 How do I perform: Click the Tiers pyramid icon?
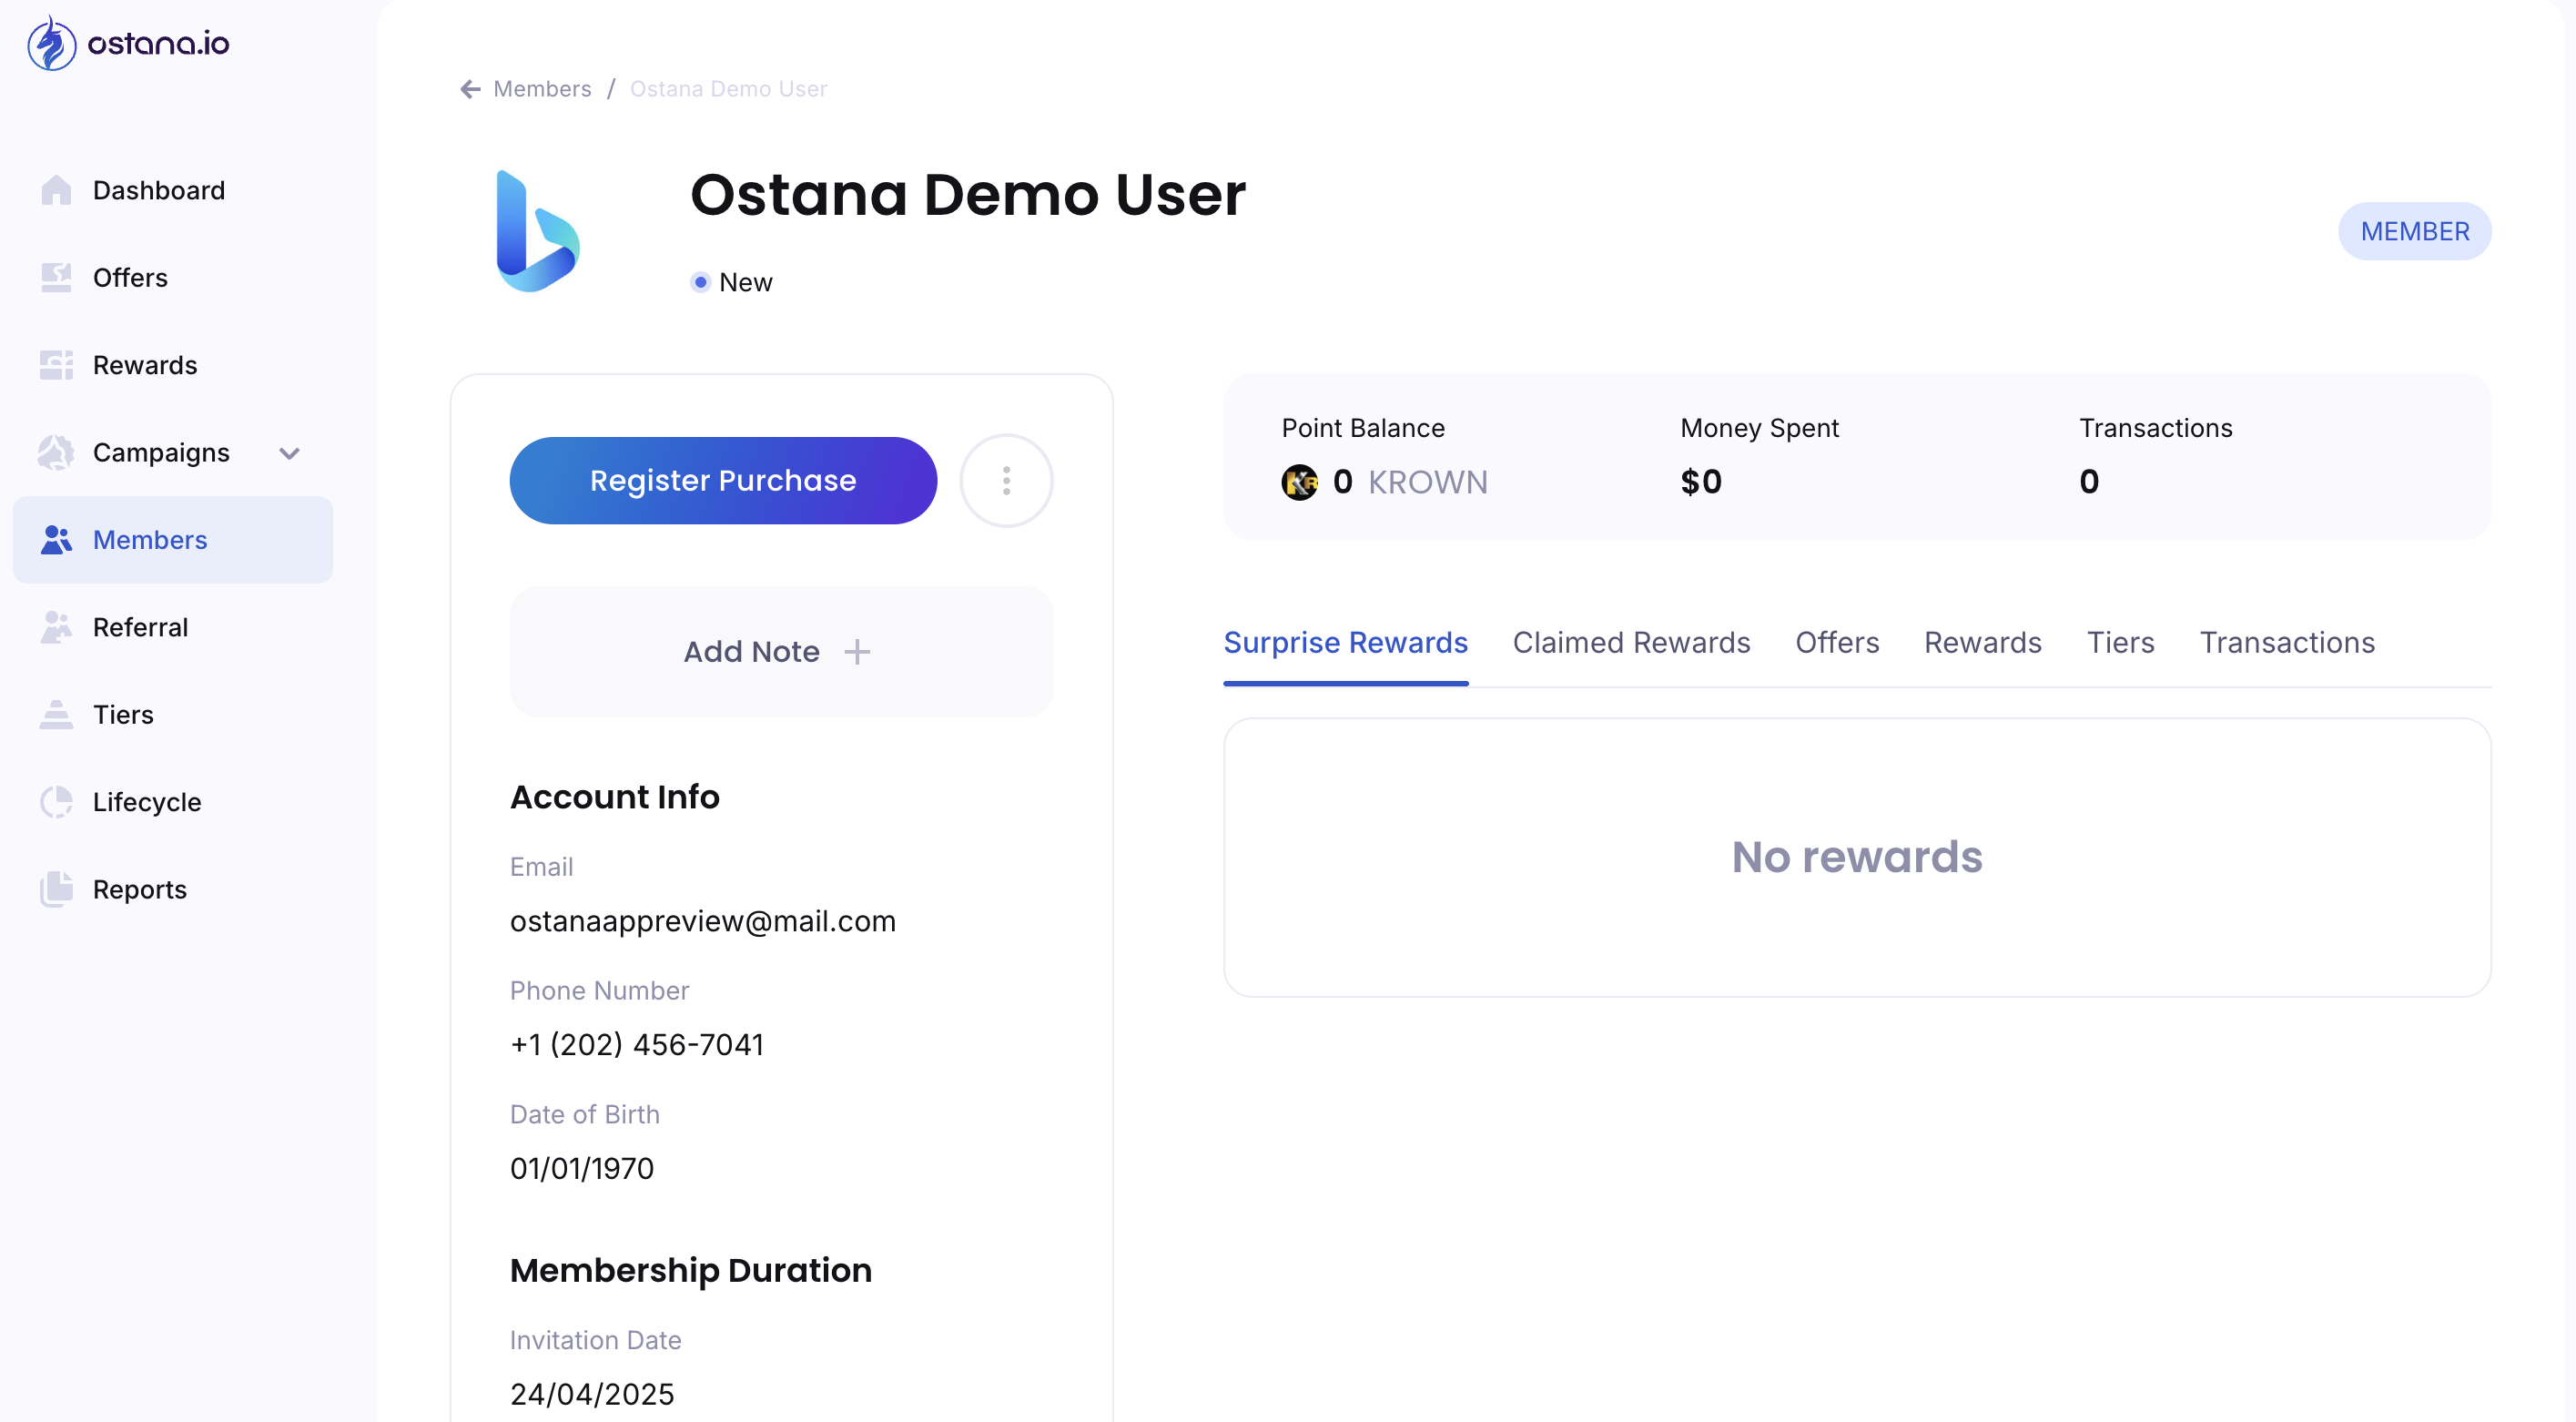(56, 714)
